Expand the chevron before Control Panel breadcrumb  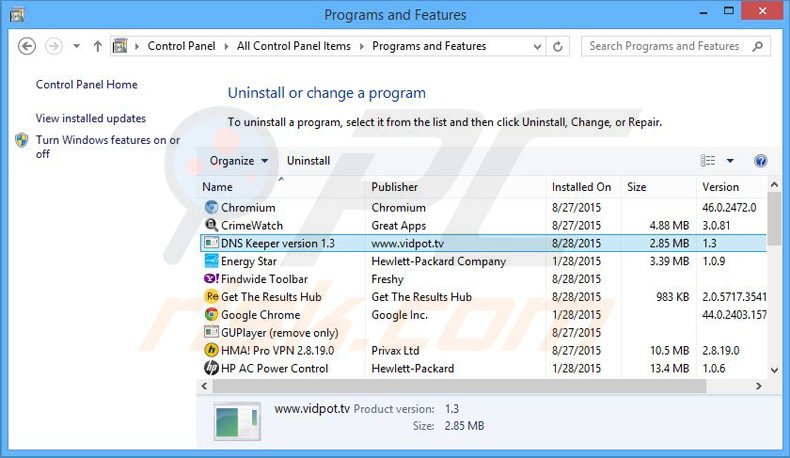pyautogui.click(x=137, y=46)
